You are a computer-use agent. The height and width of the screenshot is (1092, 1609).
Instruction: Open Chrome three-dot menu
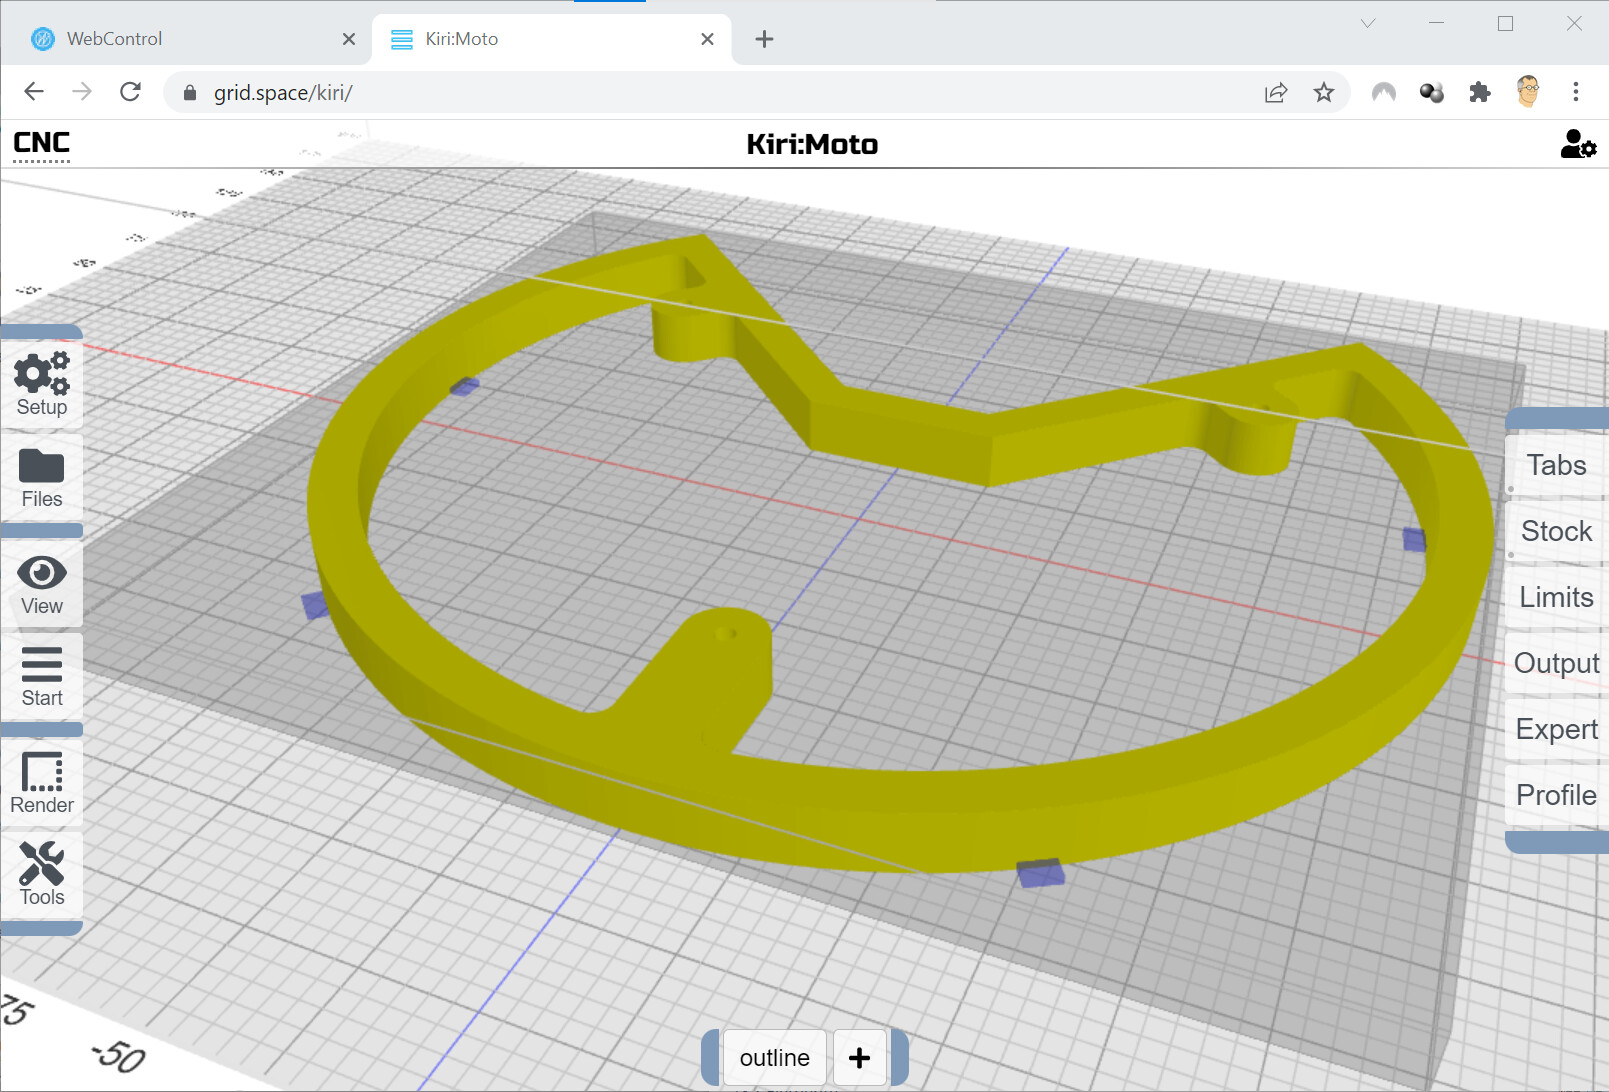(x=1576, y=92)
